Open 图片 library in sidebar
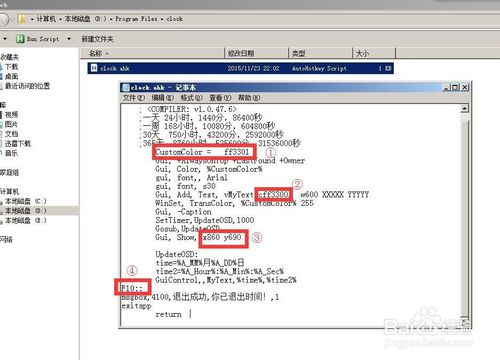The height and width of the screenshot is (360, 500). (11, 124)
